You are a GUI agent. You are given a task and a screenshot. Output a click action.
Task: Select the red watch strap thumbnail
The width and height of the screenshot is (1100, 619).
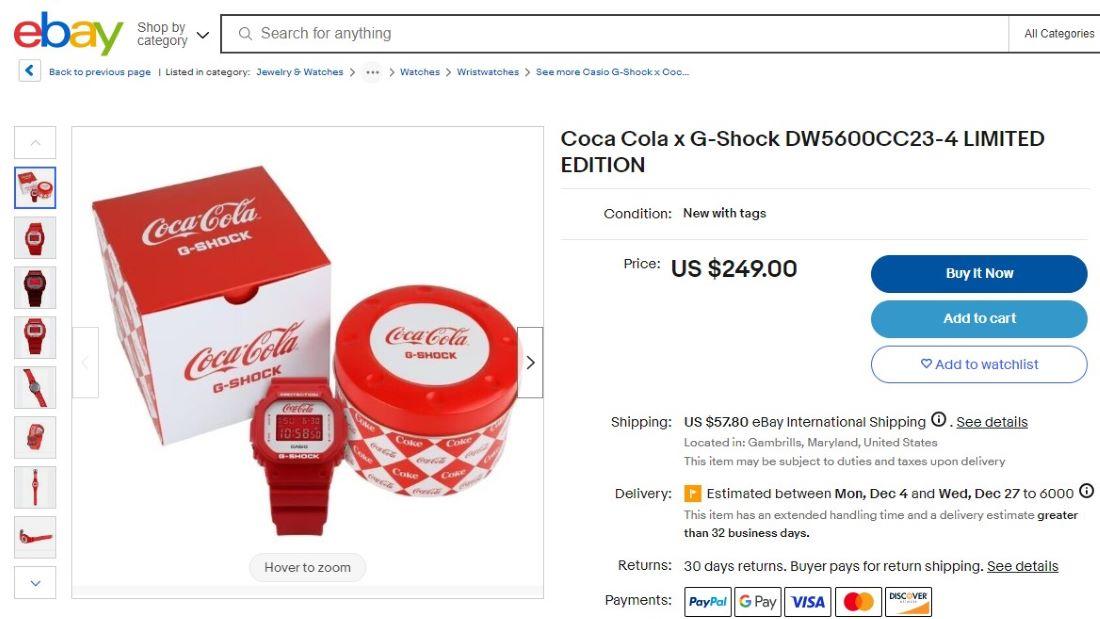coord(35,488)
